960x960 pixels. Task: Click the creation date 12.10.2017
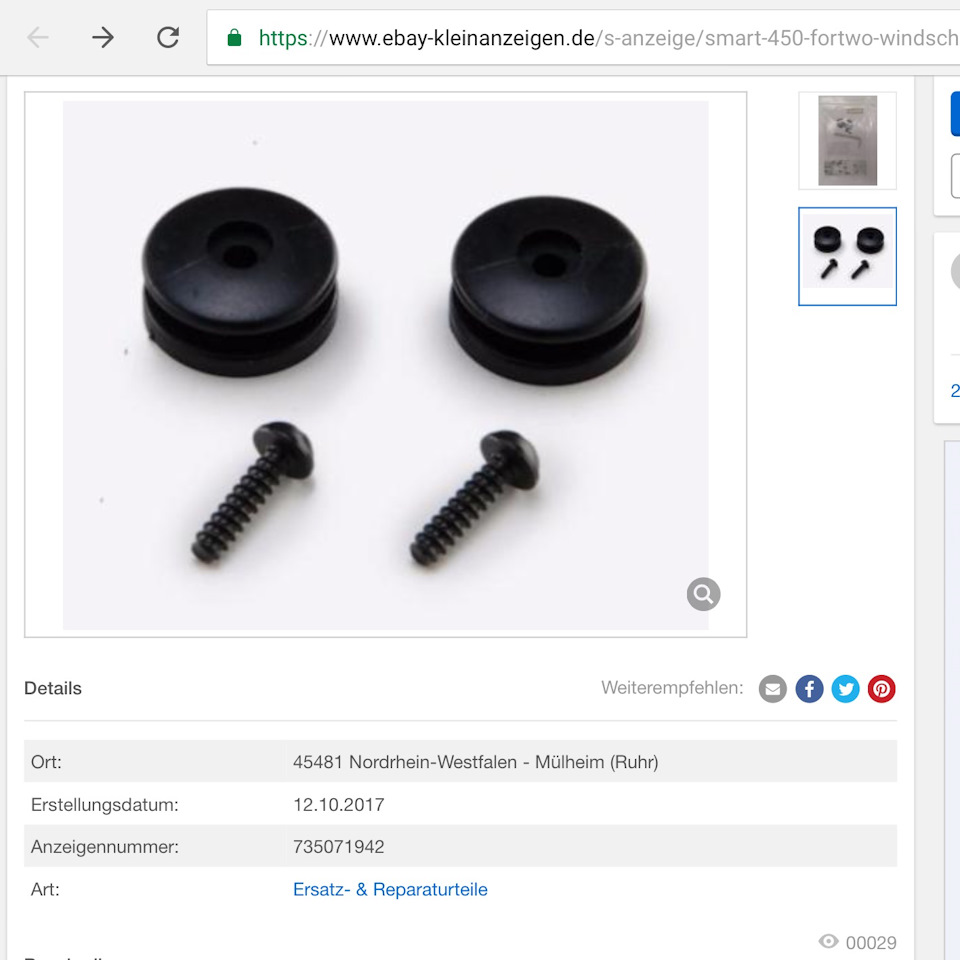coord(339,804)
